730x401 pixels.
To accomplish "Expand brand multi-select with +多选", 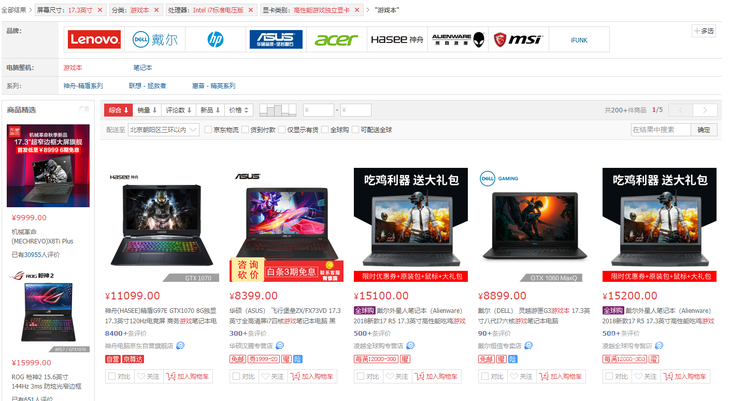I will 703,31.
